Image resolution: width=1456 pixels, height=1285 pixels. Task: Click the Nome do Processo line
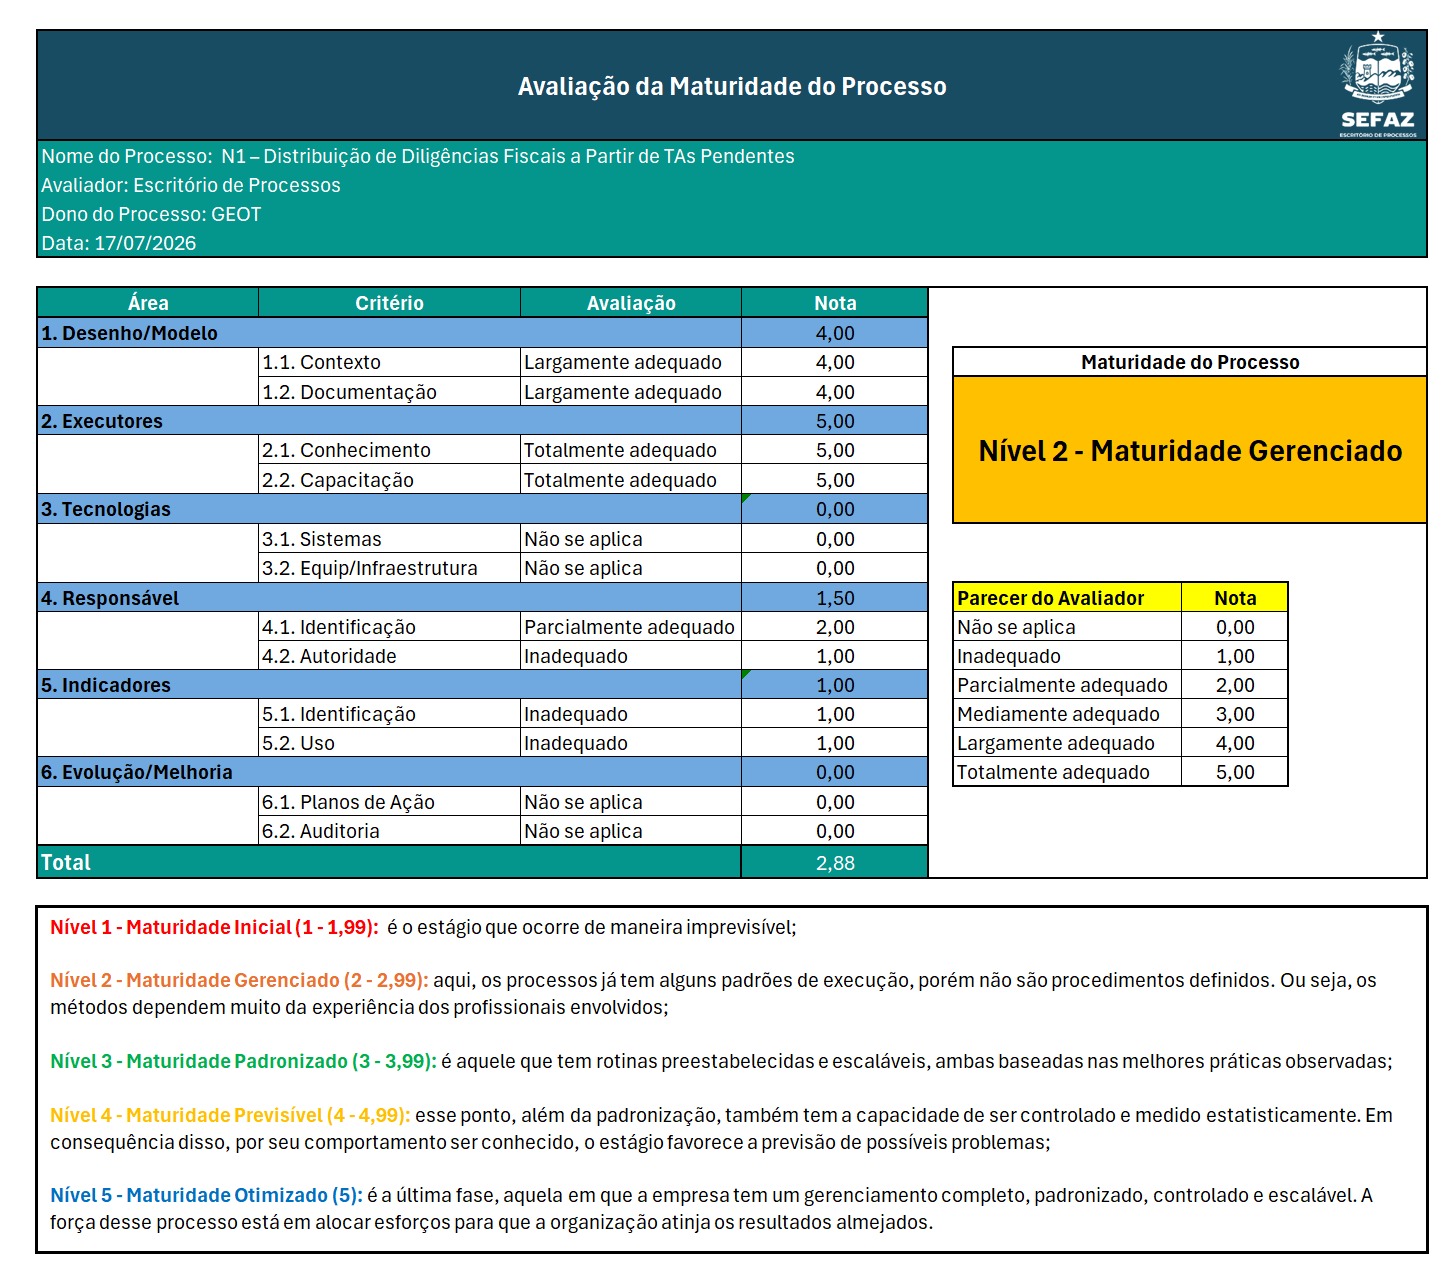click(418, 156)
